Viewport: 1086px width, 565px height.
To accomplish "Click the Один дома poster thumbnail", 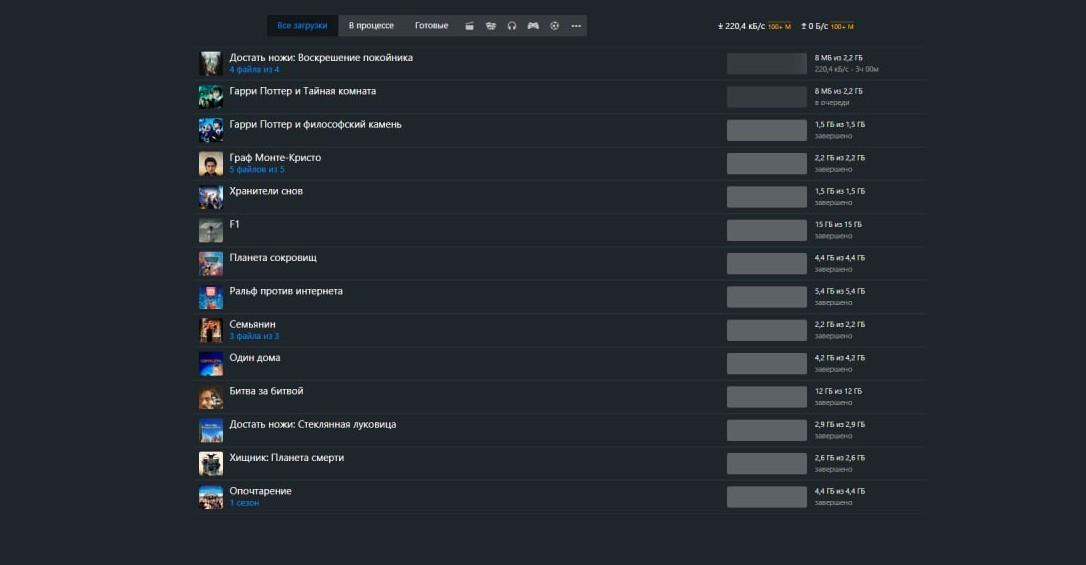I will click(x=211, y=364).
